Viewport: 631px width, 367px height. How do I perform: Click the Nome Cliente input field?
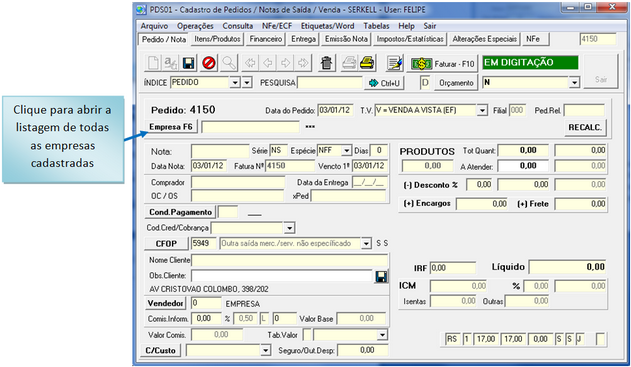tap(289, 260)
